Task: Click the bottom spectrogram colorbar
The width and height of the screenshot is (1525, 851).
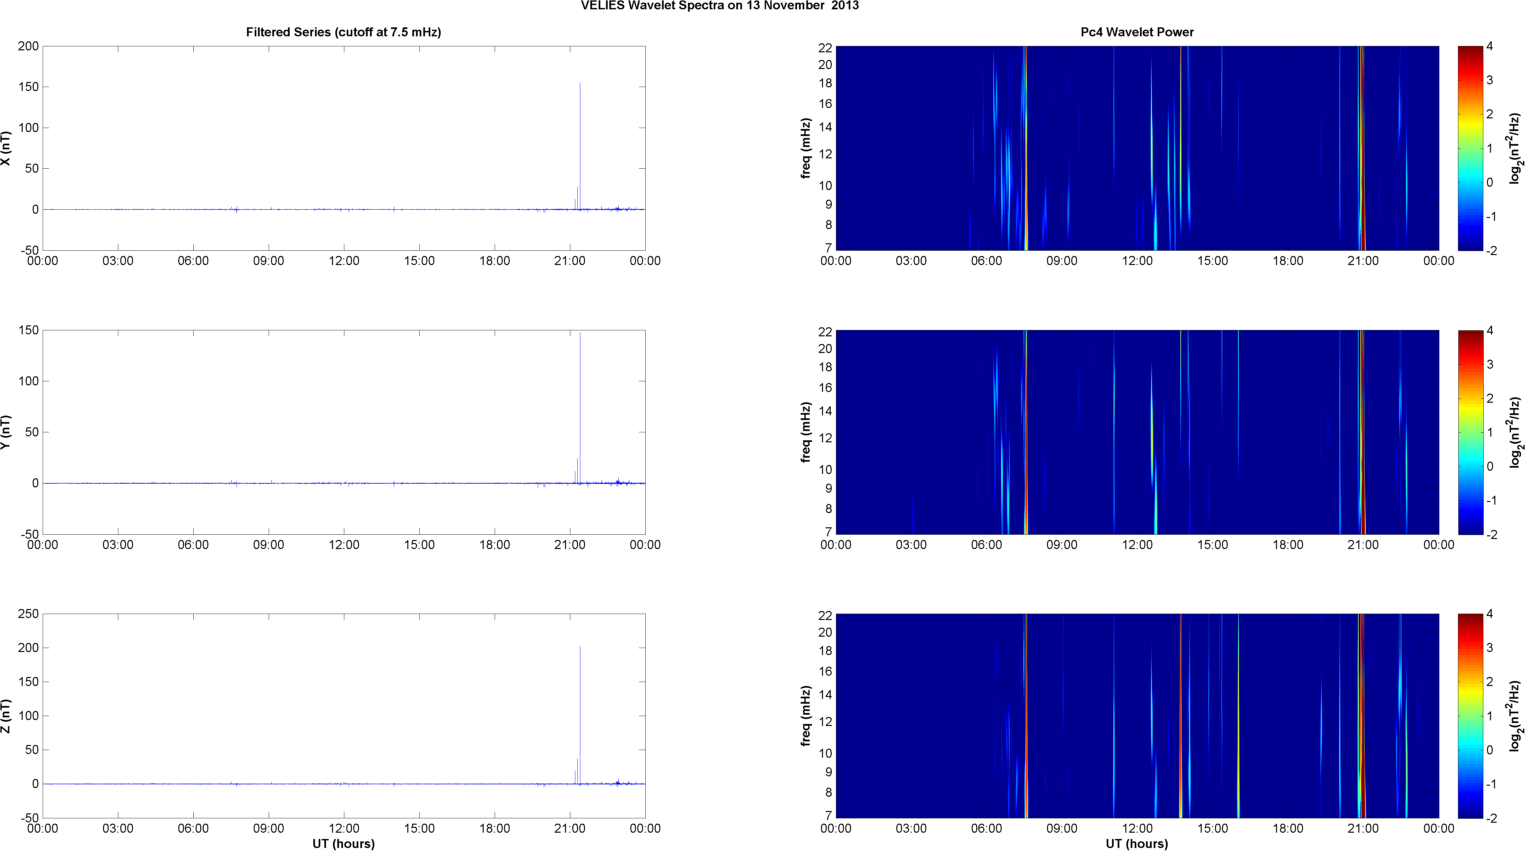Action: [x=1470, y=716]
